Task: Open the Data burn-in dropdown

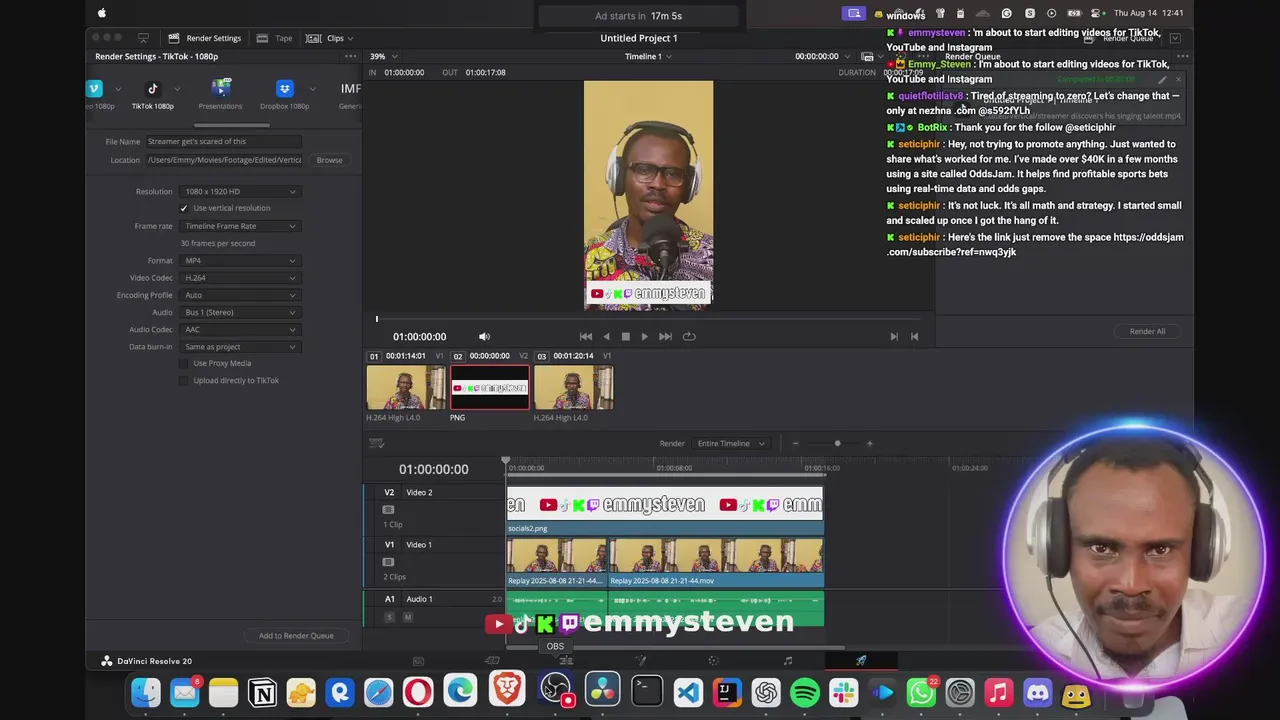Action: [240, 347]
